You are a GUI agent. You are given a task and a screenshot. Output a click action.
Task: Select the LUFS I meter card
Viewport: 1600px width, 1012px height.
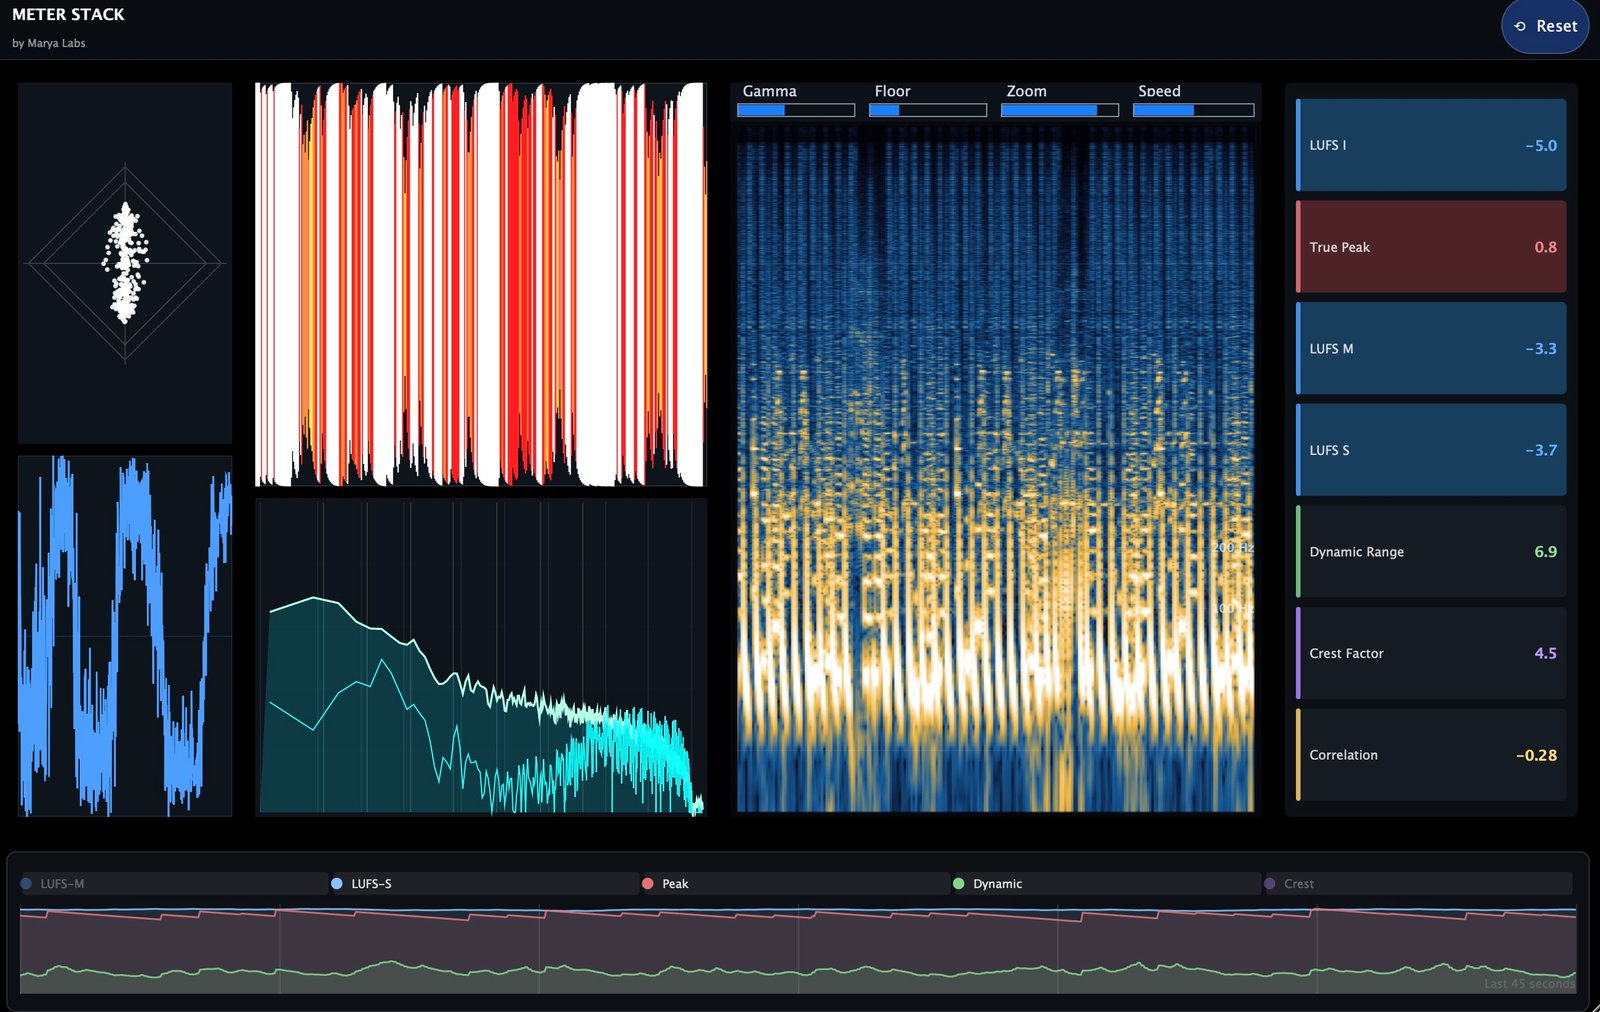(1431, 145)
